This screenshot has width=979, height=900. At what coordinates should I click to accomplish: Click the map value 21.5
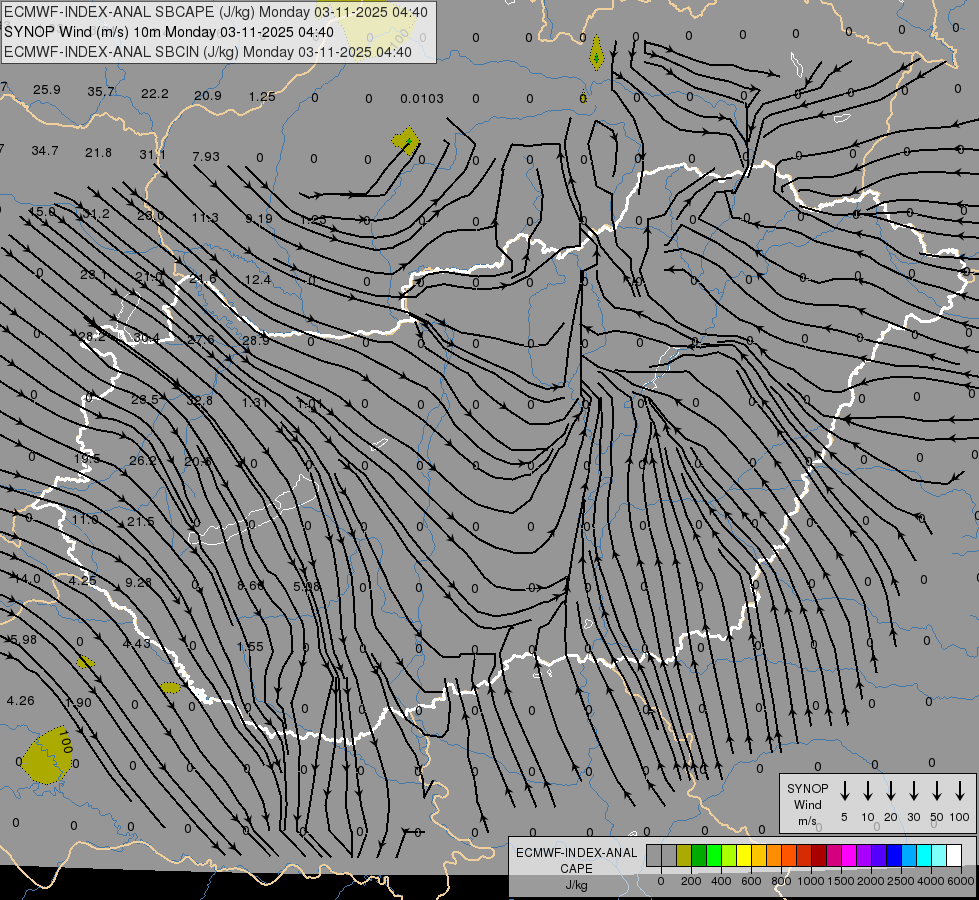pyautogui.click(x=140, y=521)
